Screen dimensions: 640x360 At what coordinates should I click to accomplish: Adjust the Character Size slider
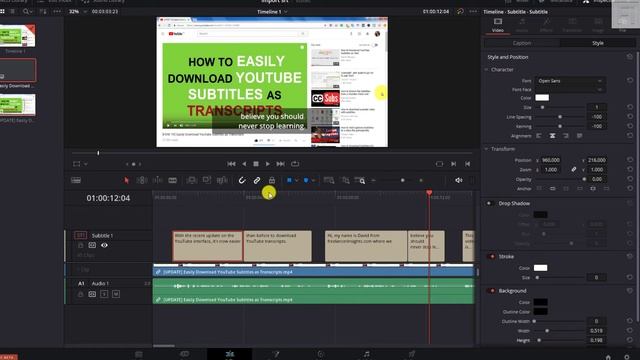[x=542, y=107]
